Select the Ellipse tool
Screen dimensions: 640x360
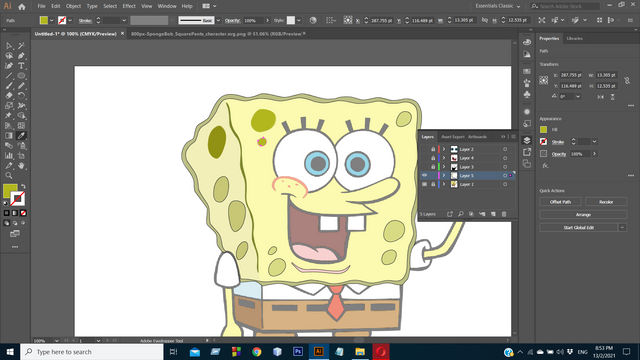pyautogui.click(x=21, y=76)
